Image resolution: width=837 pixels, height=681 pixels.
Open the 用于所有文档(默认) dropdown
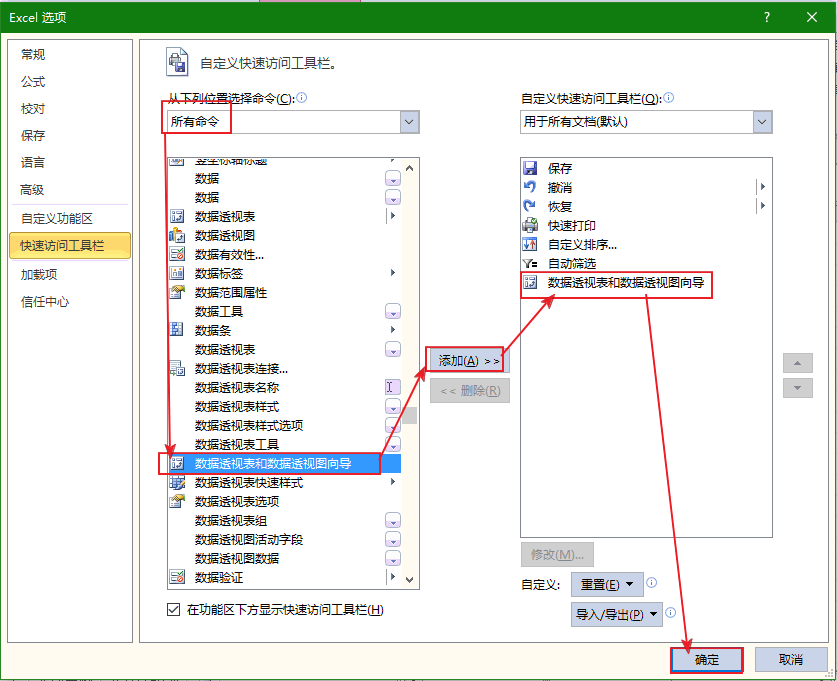pyautogui.click(x=762, y=122)
